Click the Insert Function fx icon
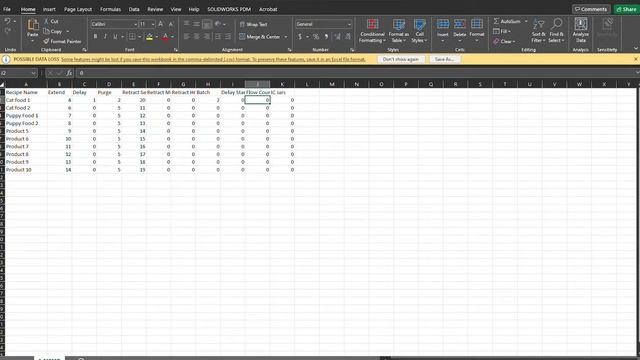 (69, 73)
